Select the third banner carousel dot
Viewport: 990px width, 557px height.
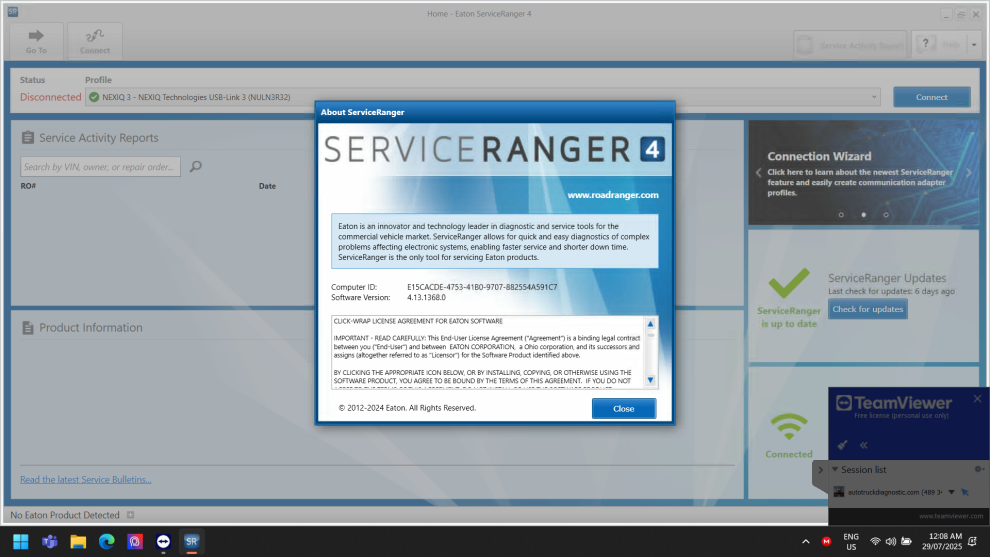pos(886,215)
